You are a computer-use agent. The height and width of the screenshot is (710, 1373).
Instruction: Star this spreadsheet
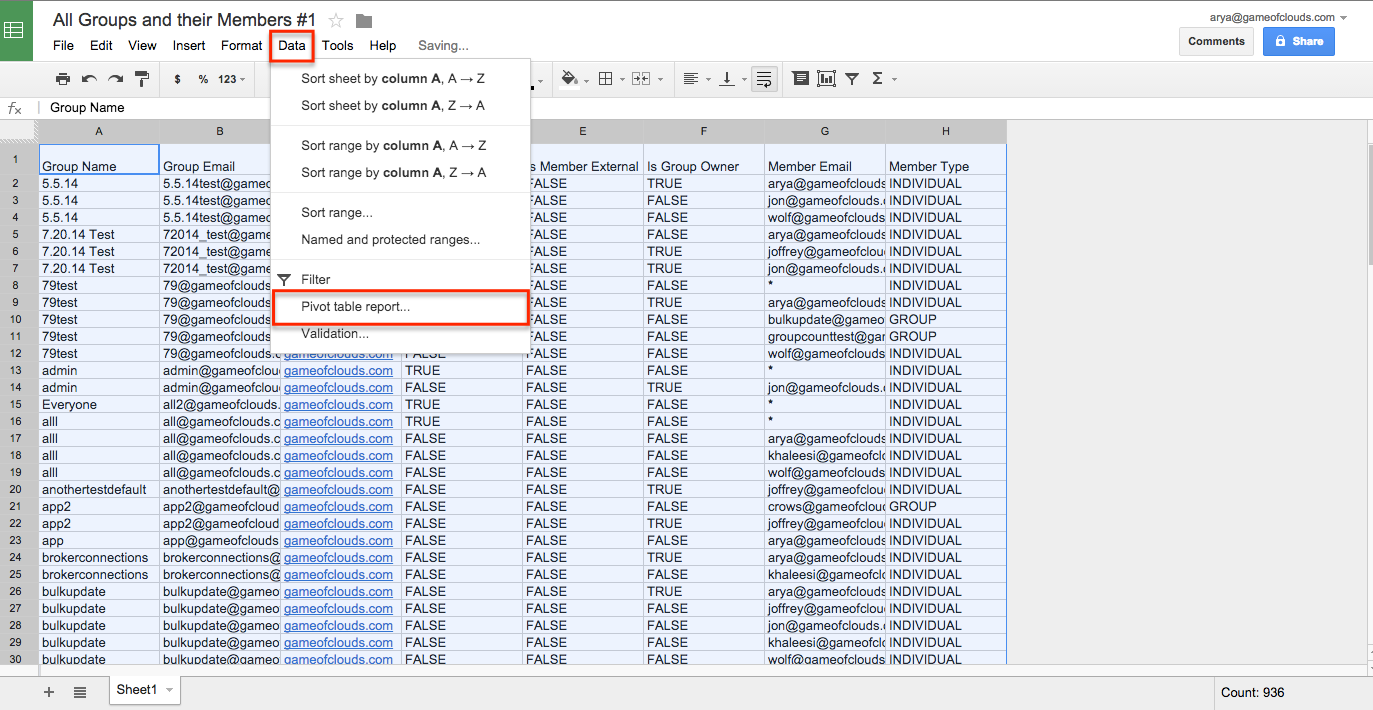pyautogui.click(x=336, y=20)
